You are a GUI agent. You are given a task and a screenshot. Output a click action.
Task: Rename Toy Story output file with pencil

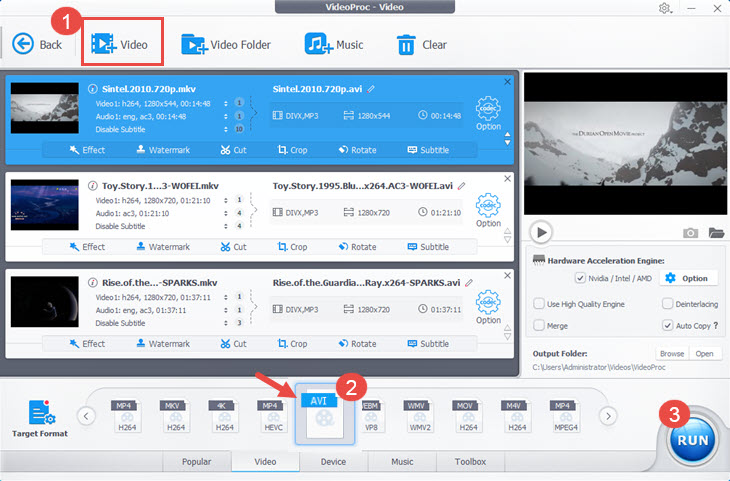[x=461, y=186]
